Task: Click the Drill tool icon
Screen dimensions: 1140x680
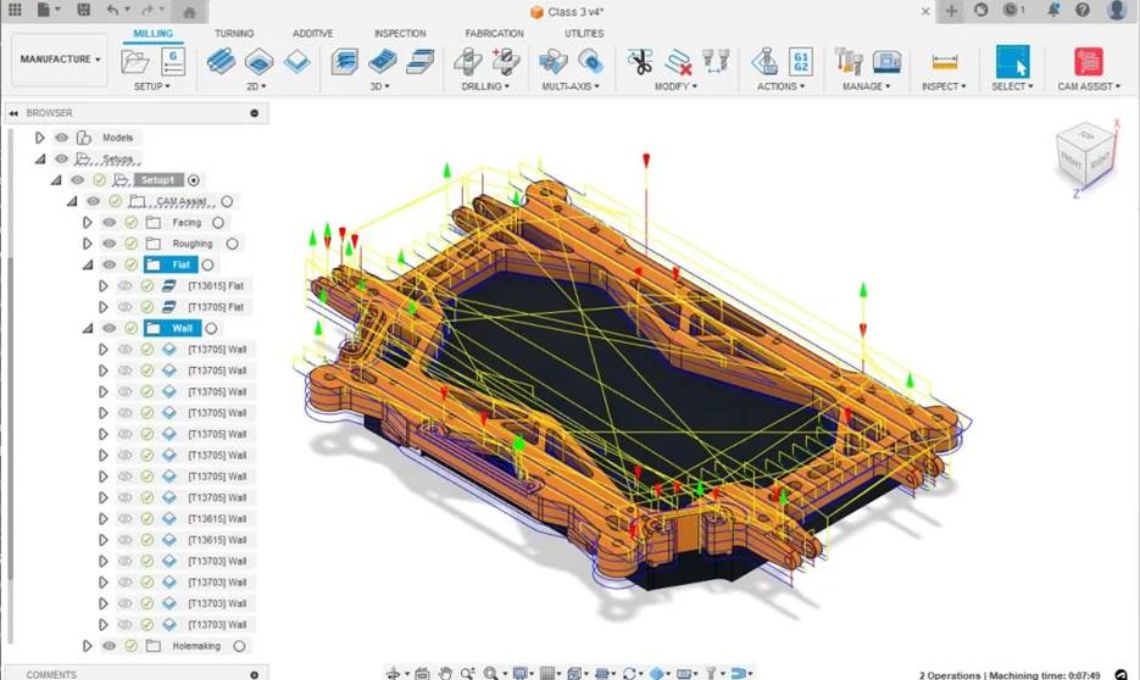Action: [467, 62]
